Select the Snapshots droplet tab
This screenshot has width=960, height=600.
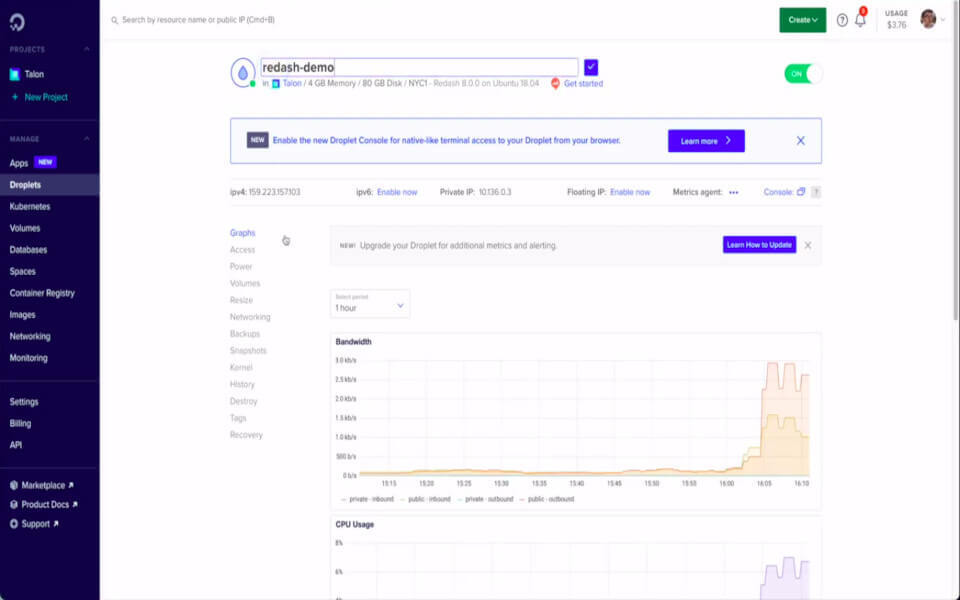(x=248, y=350)
